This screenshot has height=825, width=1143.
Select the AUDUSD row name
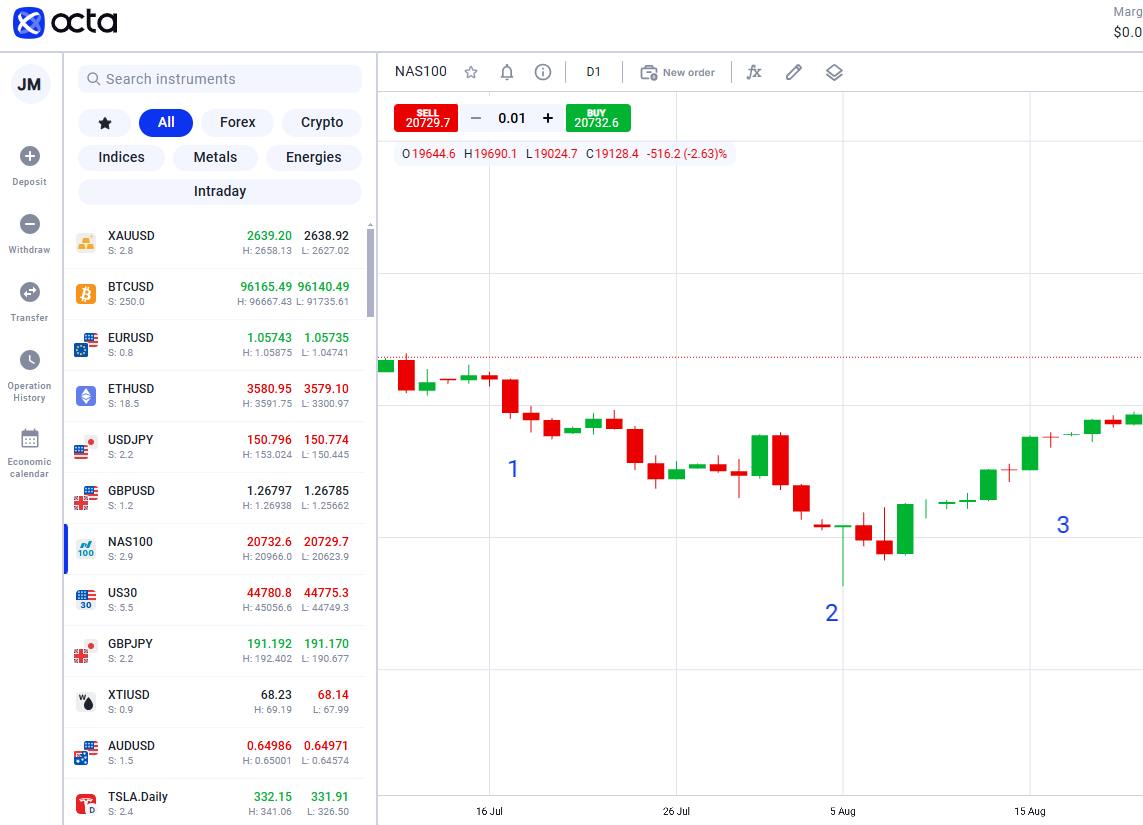click(131, 746)
